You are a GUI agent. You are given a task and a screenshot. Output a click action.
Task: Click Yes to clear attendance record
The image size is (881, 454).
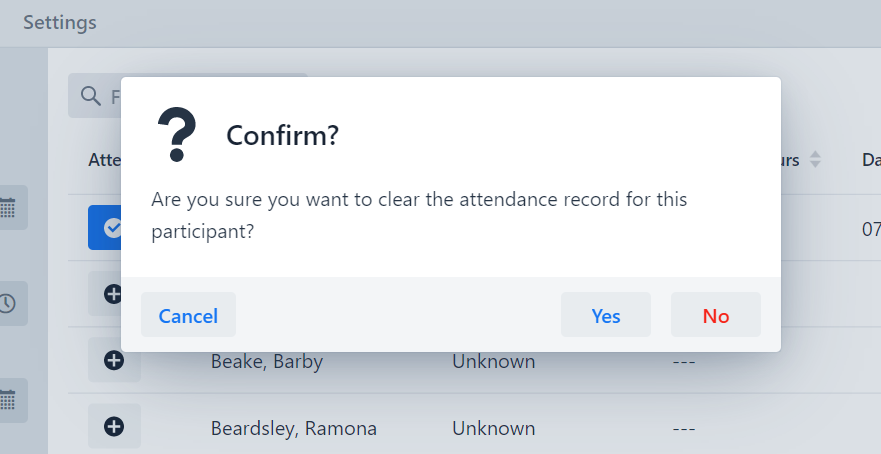point(606,315)
